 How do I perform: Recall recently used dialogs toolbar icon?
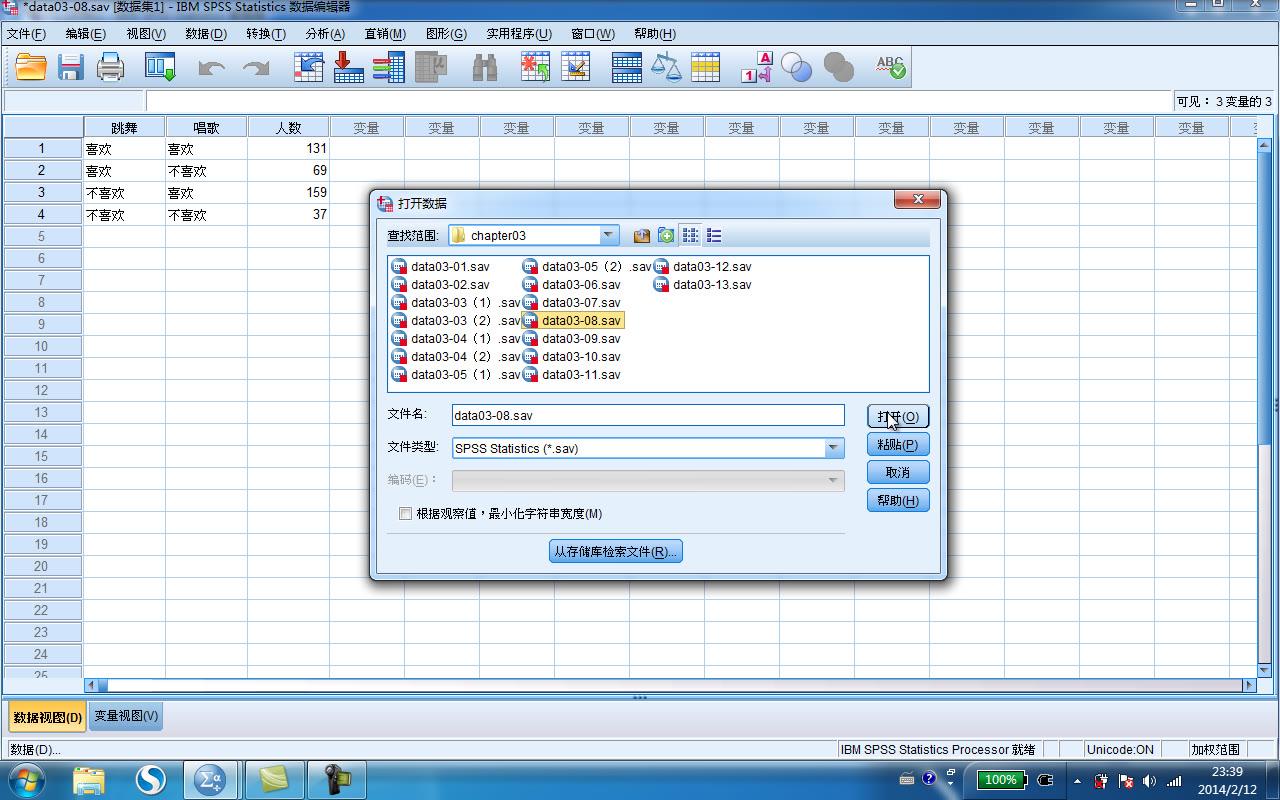[160, 67]
